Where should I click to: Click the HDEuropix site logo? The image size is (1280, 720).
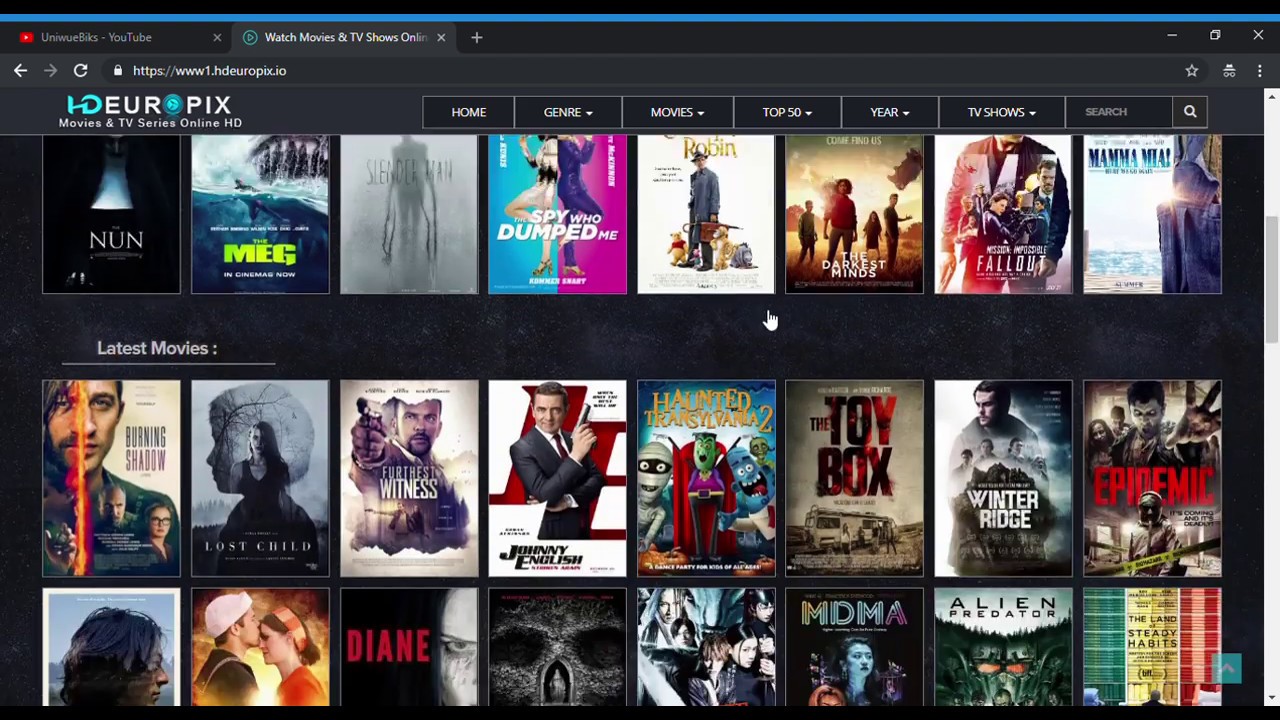tap(150, 111)
